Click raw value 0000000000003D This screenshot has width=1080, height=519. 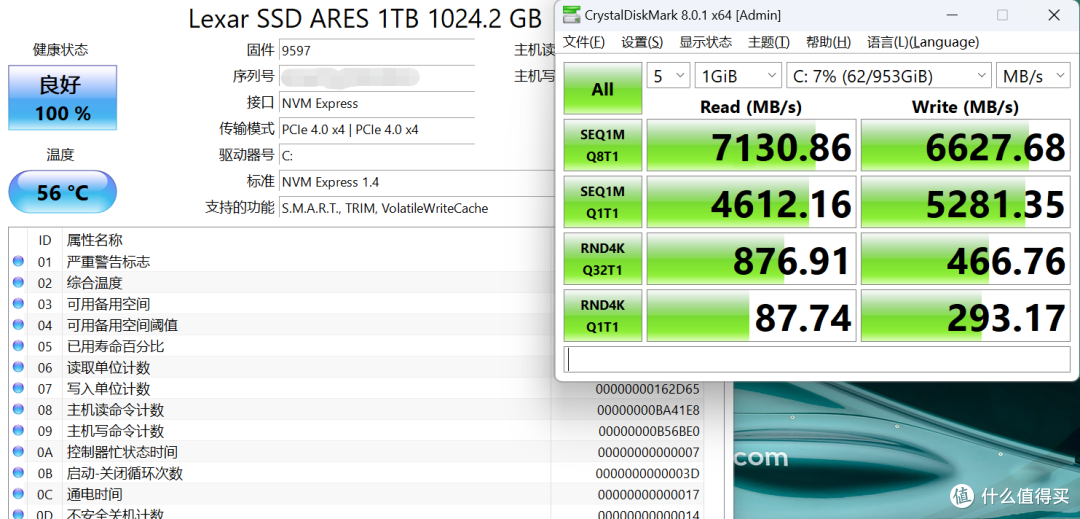pos(647,474)
